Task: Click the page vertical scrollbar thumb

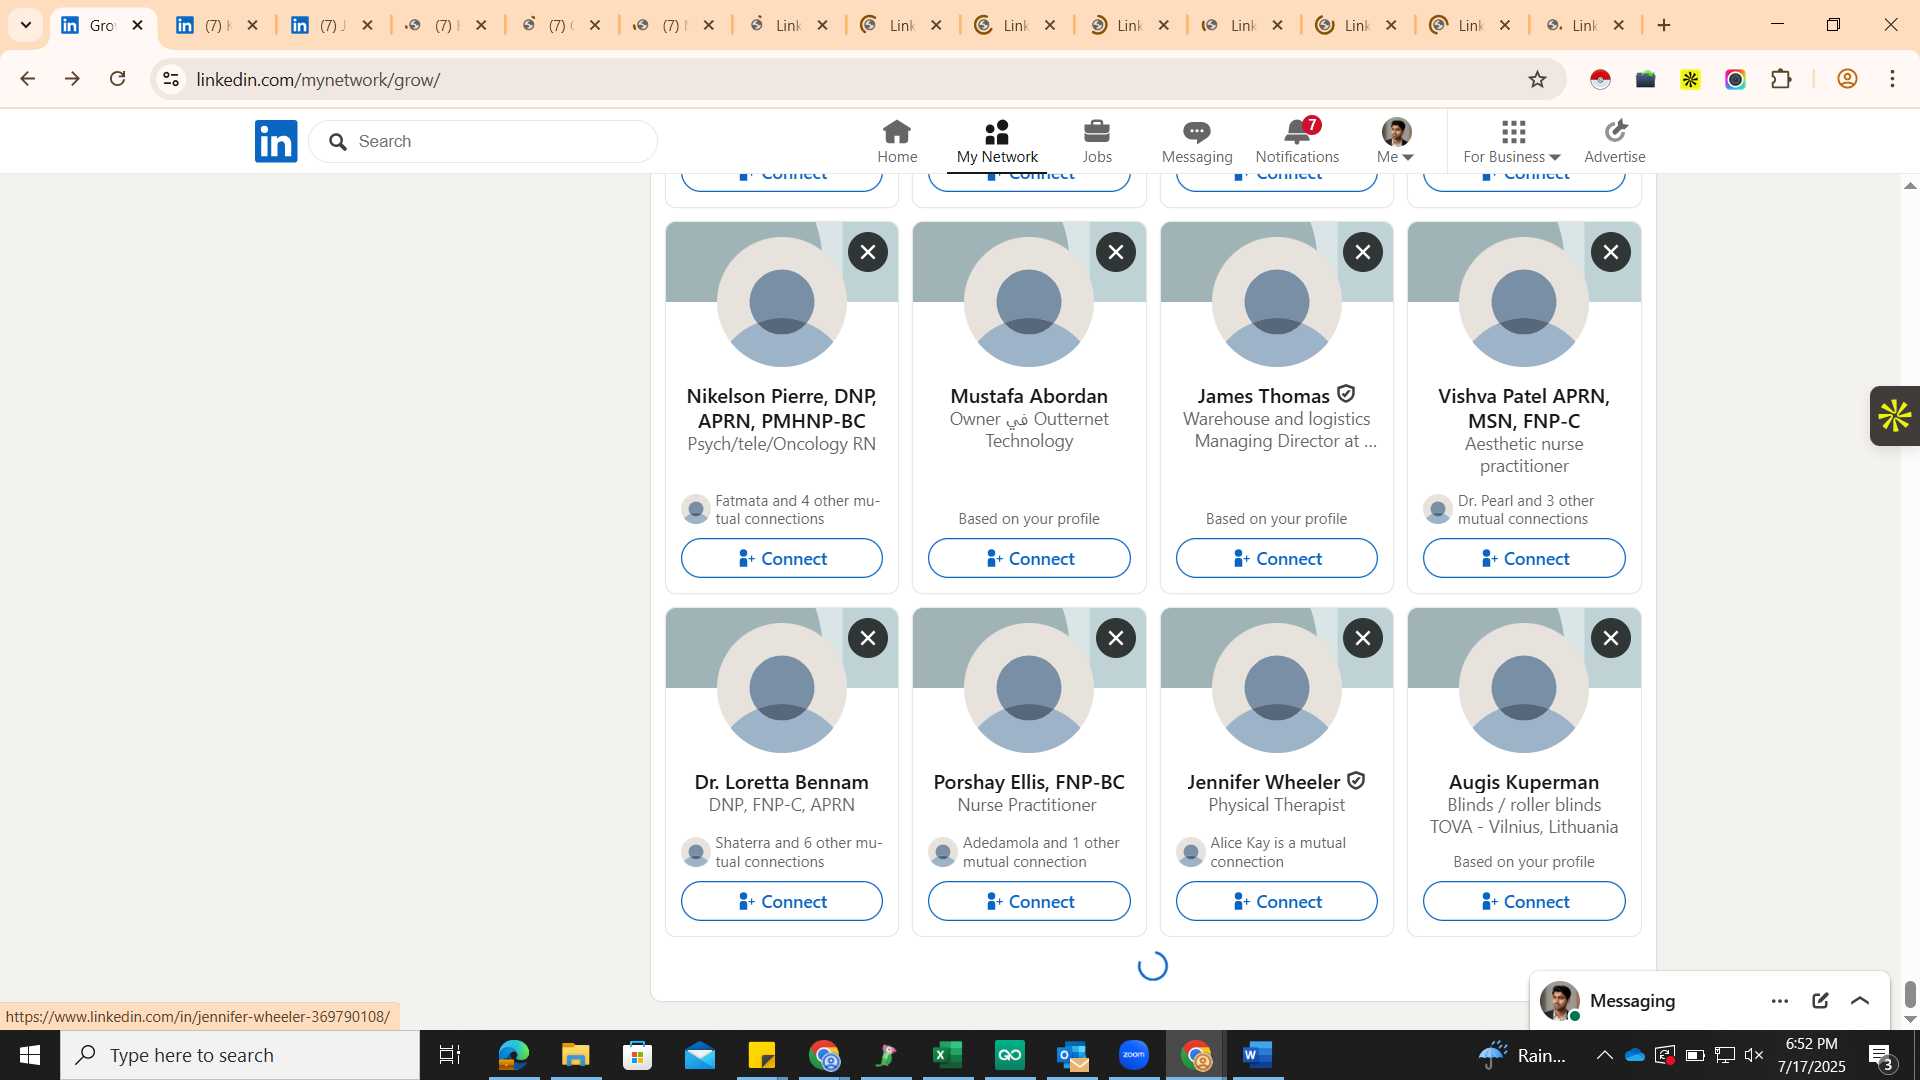Action: click(1910, 994)
